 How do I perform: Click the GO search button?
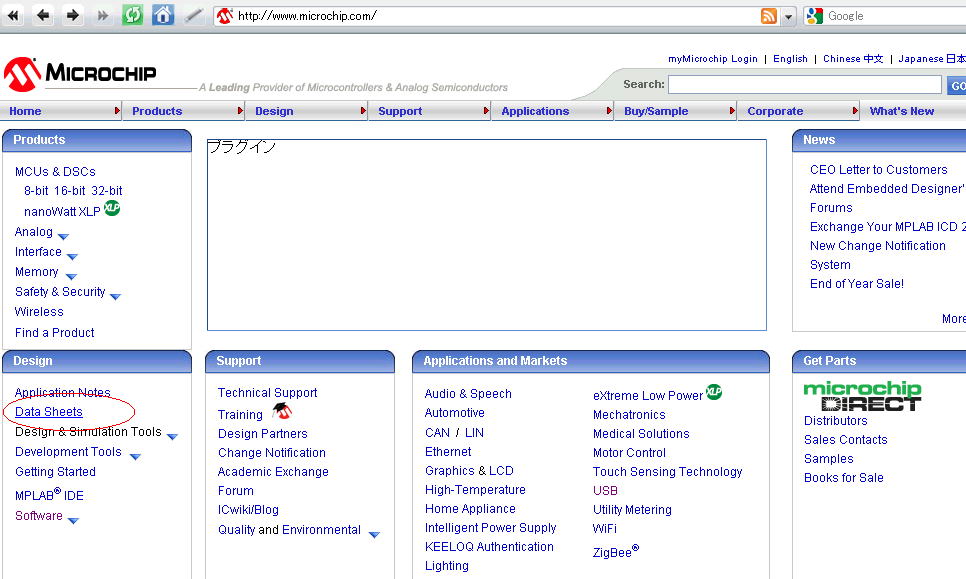(x=957, y=86)
